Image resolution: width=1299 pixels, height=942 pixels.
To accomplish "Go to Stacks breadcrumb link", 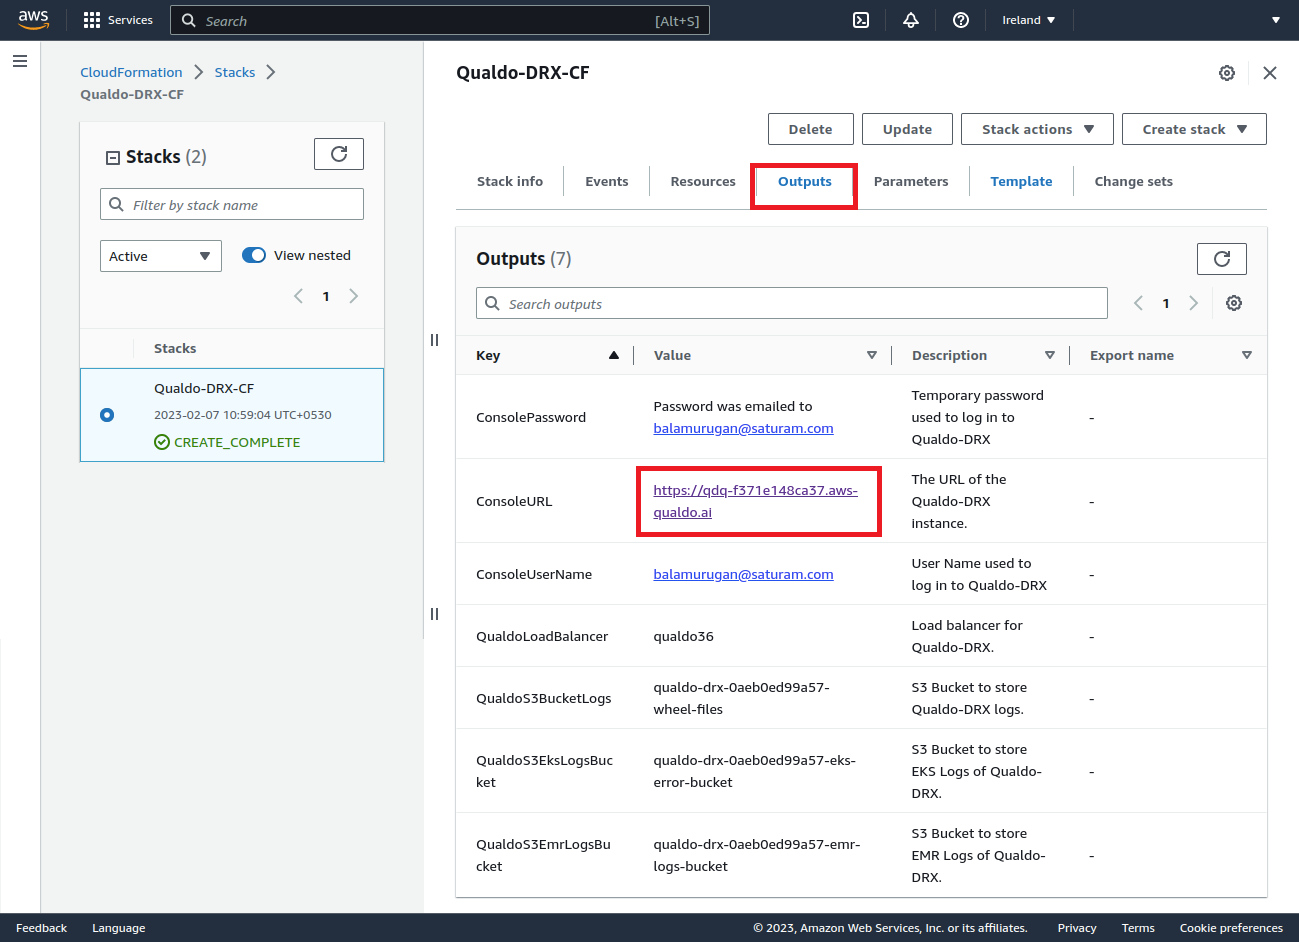I will 235,72.
